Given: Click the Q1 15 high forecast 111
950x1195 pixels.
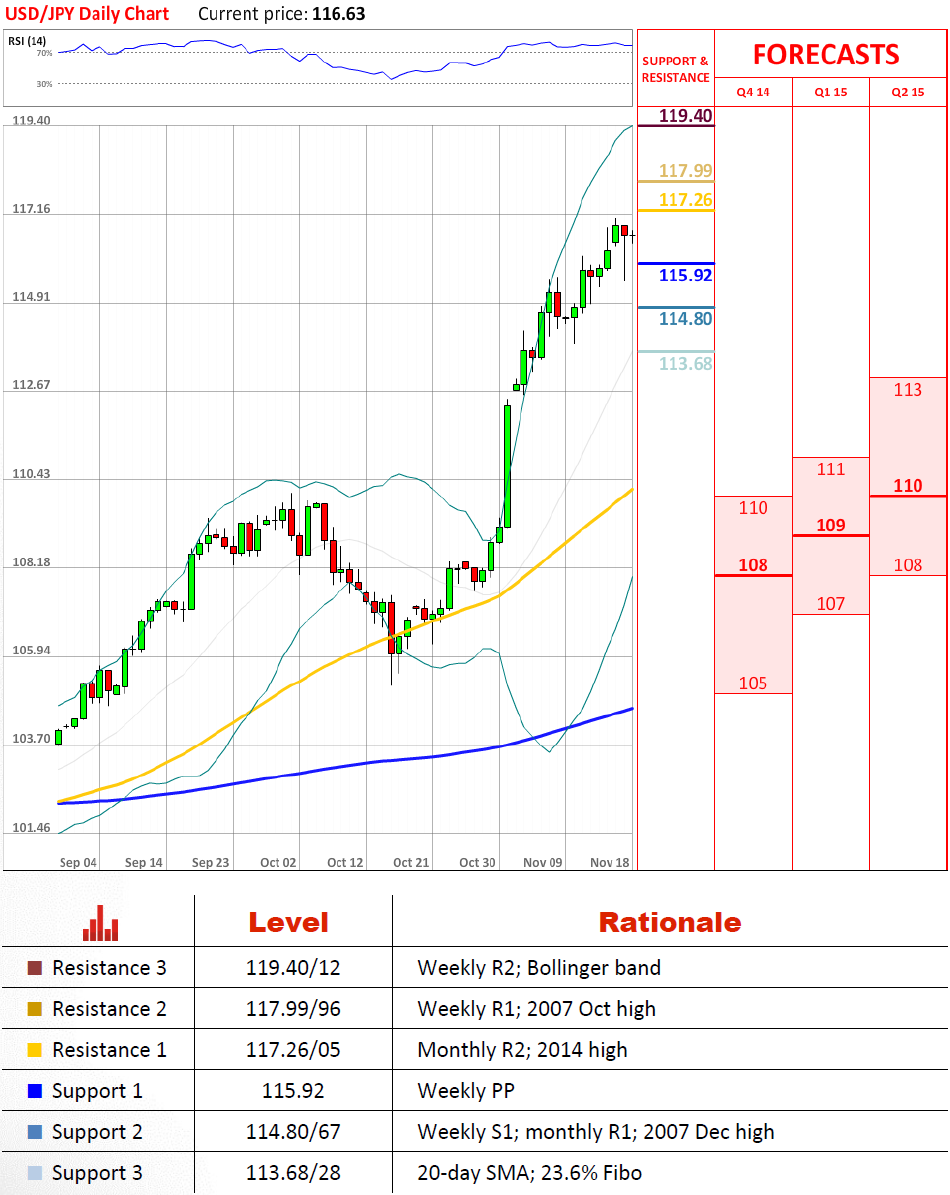Looking at the screenshot, I should [x=830, y=469].
